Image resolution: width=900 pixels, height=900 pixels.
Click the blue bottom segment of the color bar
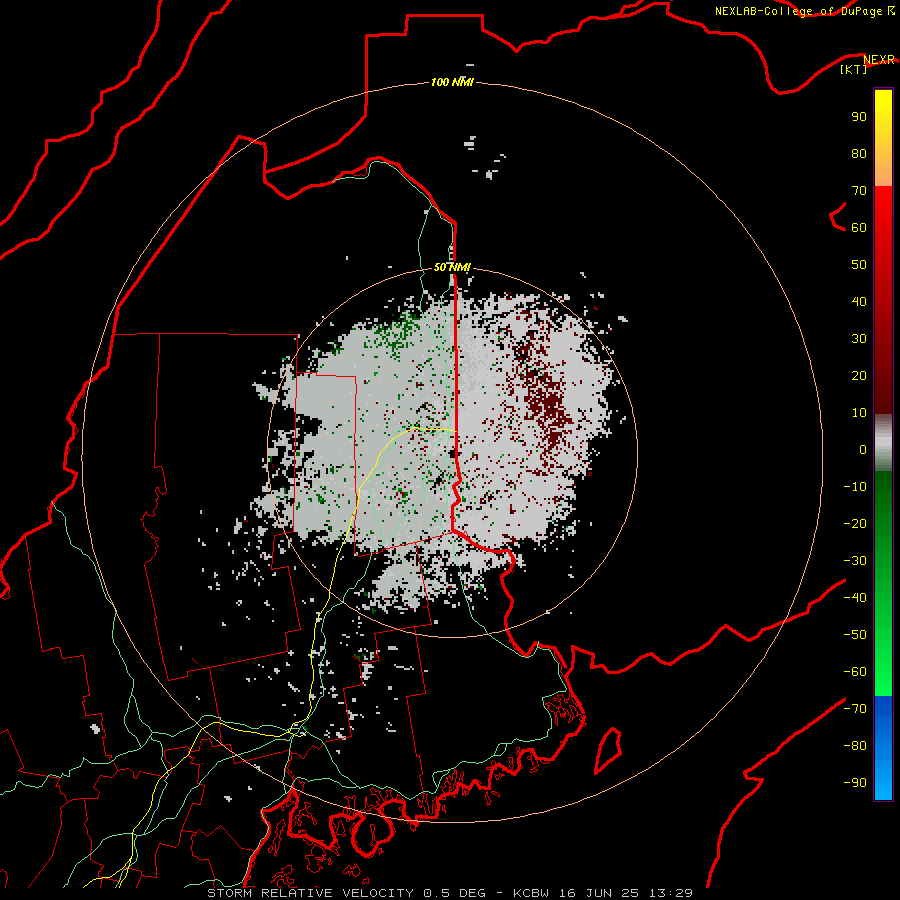883,748
